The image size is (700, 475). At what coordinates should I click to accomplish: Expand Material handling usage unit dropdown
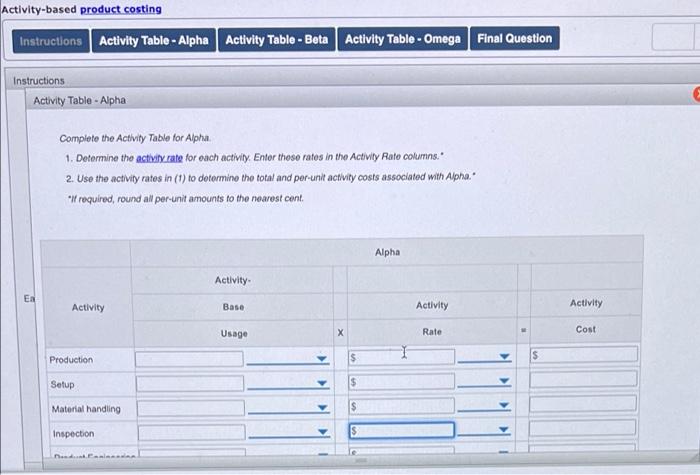click(289, 408)
